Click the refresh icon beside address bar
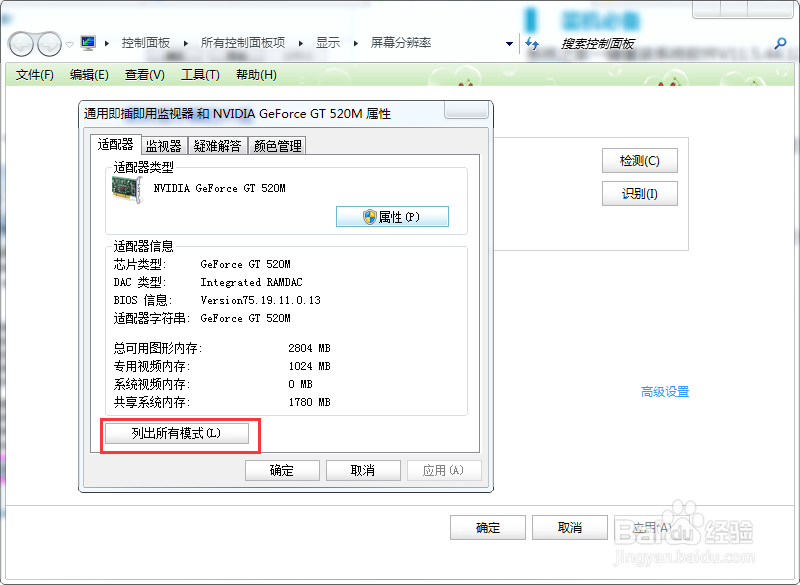 tap(532, 44)
